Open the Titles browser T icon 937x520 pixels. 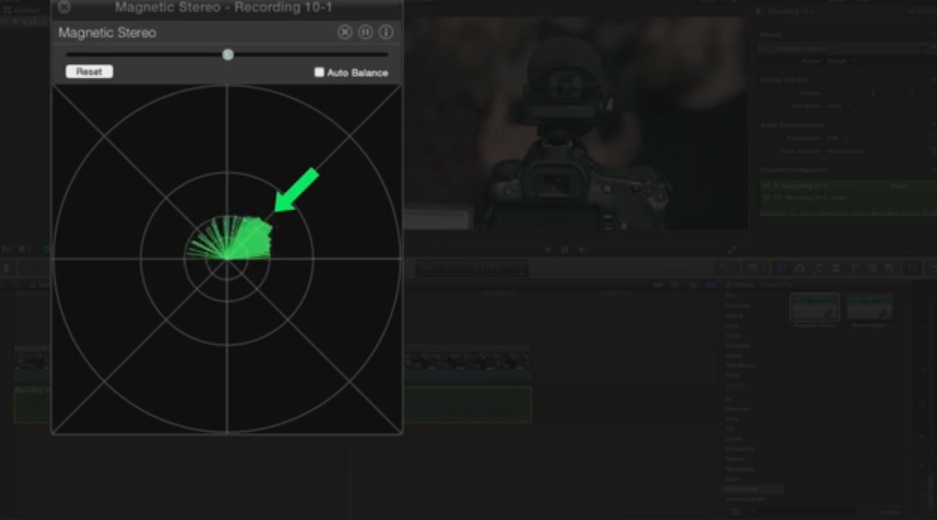click(x=853, y=268)
